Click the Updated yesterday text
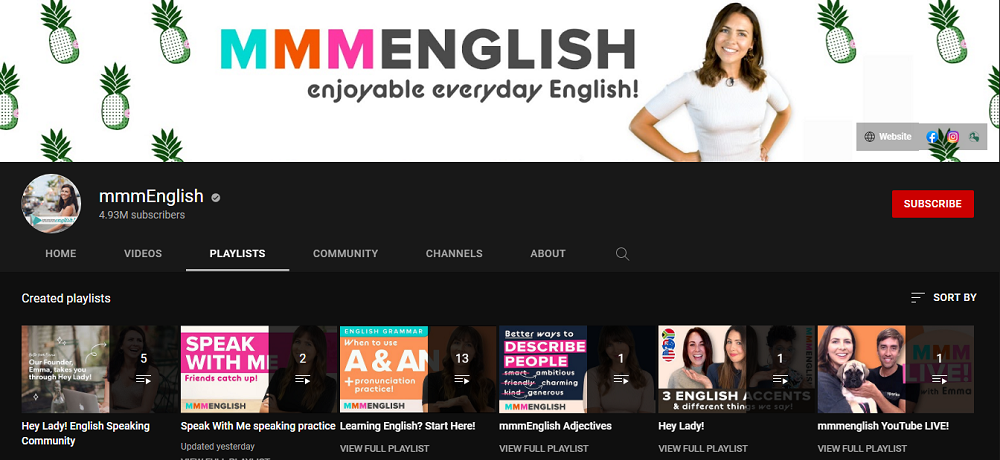This screenshot has height=460, width=1000. (217, 447)
